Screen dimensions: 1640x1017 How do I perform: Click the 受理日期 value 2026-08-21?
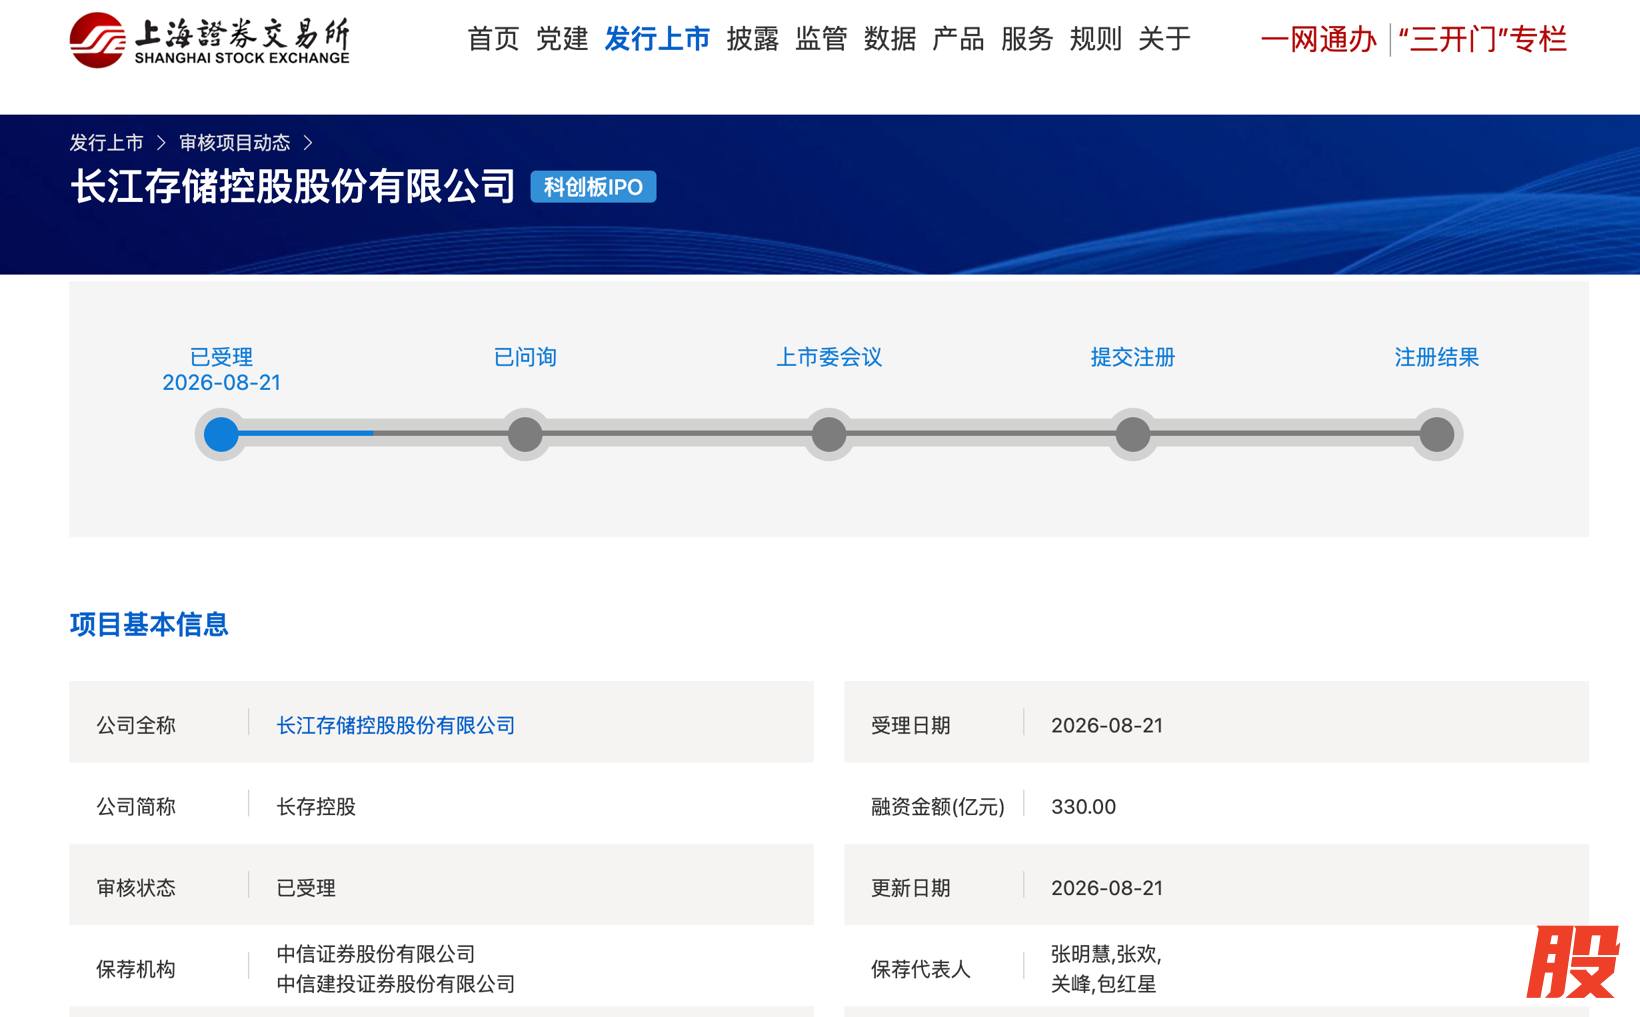point(1107,725)
